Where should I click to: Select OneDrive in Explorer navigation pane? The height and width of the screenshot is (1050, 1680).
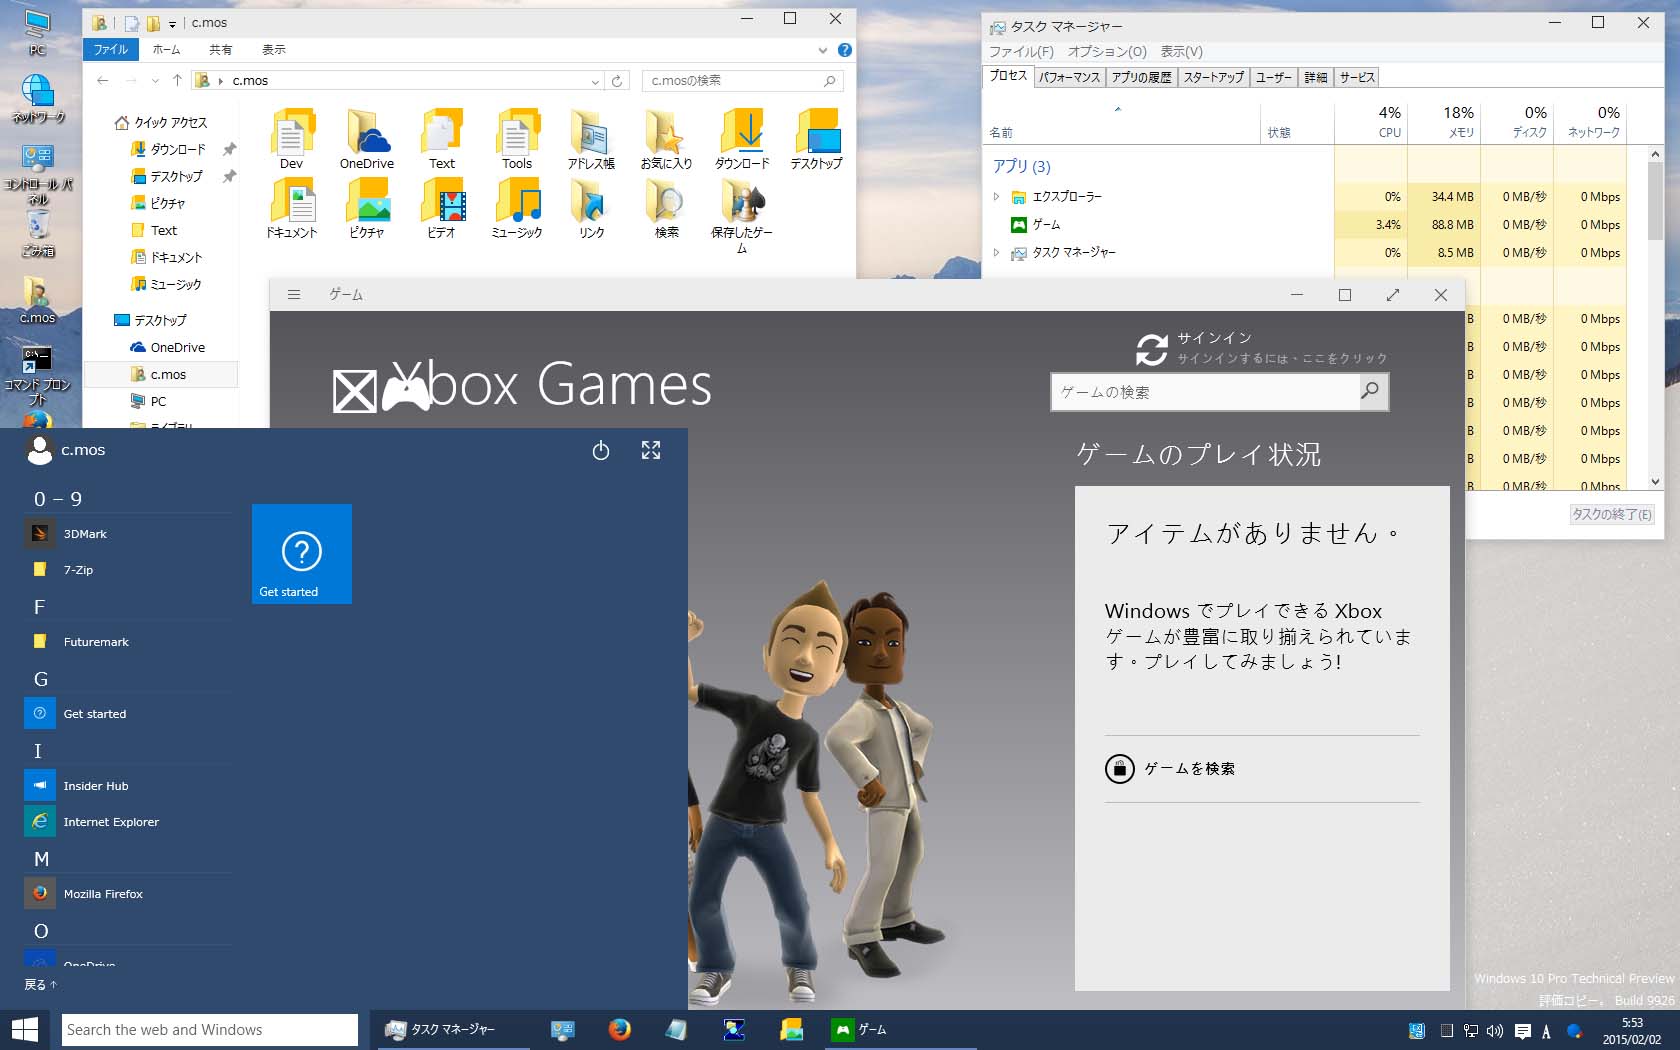[x=166, y=348]
